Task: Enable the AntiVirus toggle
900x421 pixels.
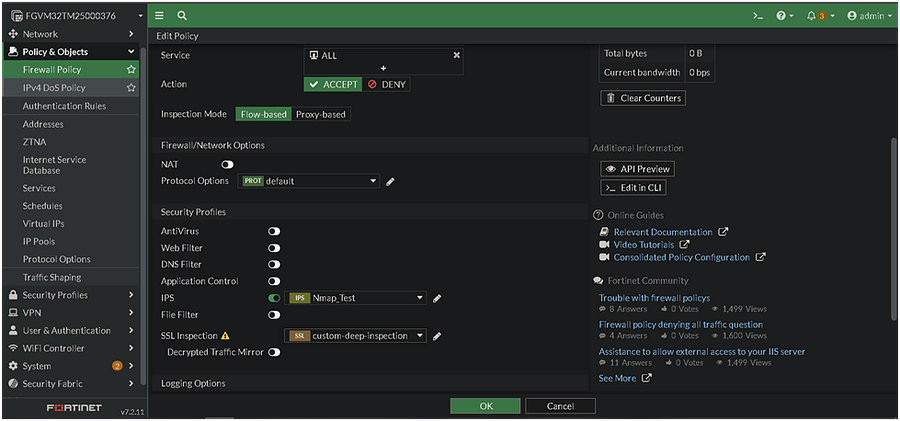Action: (274, 231)
